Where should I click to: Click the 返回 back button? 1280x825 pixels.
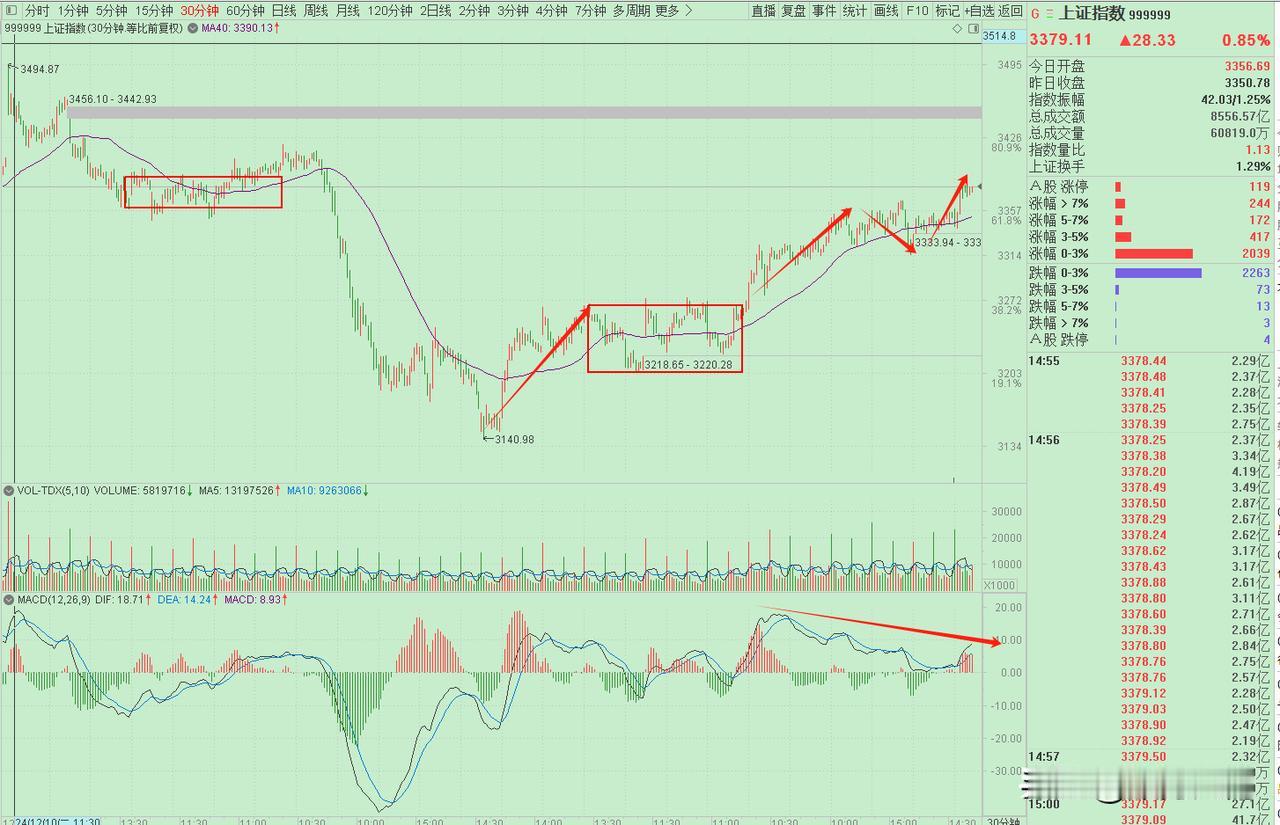point(1010,10)
